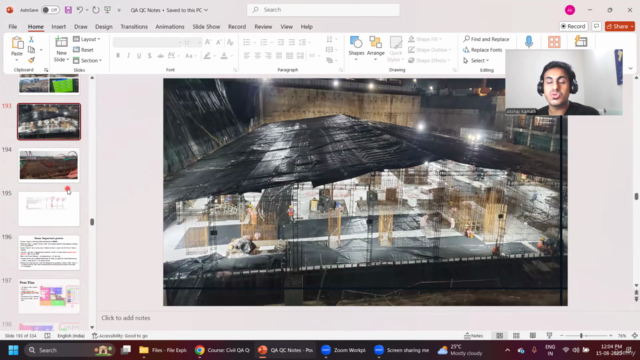Image resolution: width=640 pixels, height=360 pixels.
Task: Toggle the Bullets list
Action: coord(247,42)
